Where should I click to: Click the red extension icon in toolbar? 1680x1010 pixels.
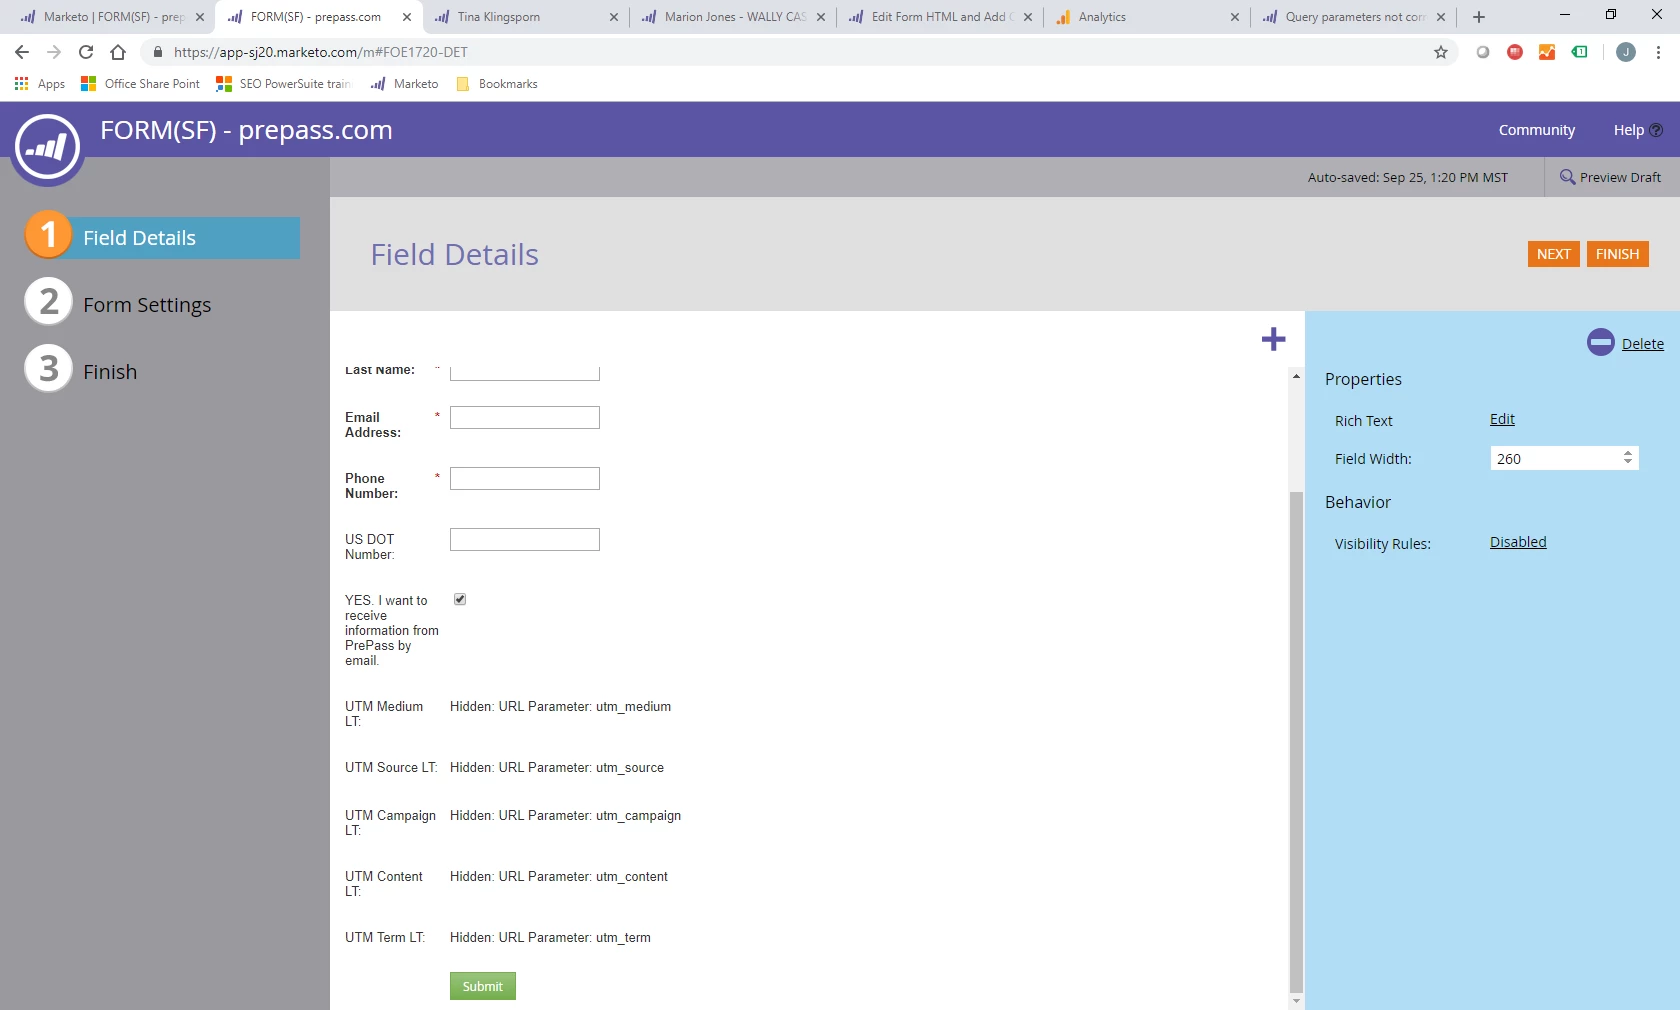click(1515, 52)
